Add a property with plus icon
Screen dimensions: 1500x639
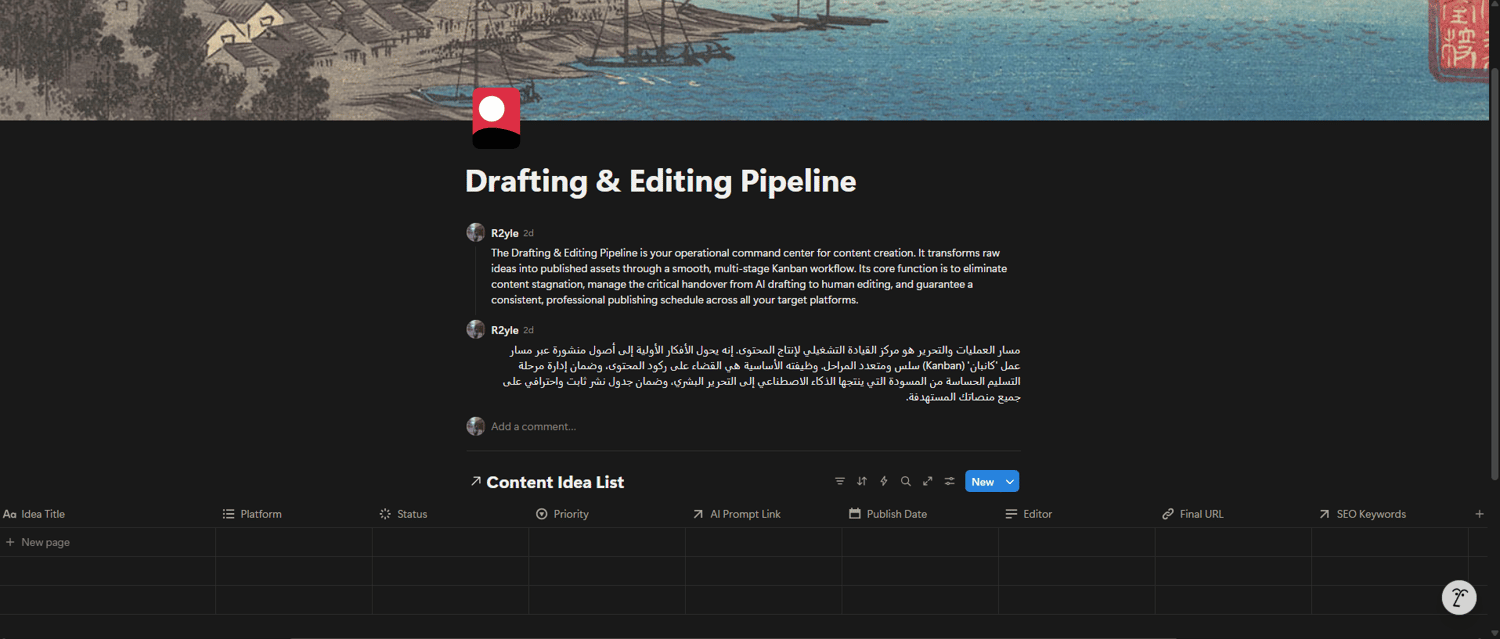pos(1480,514)
